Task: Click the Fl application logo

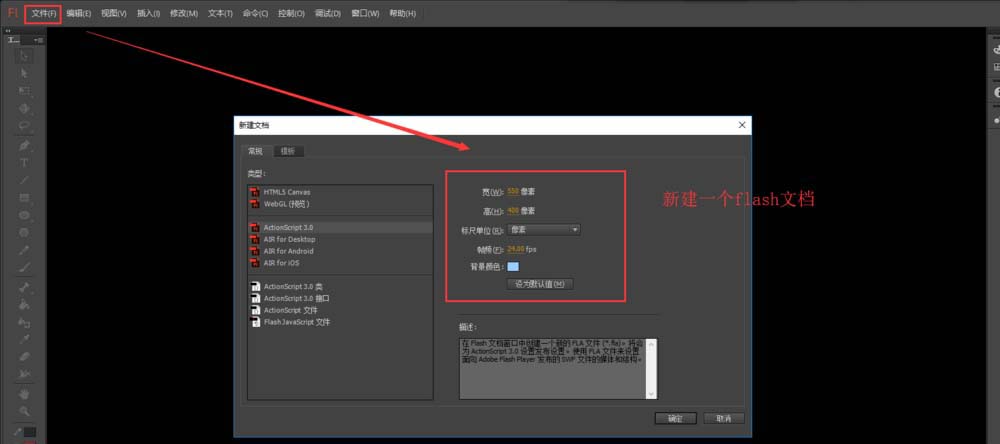Action: (13, 13)
